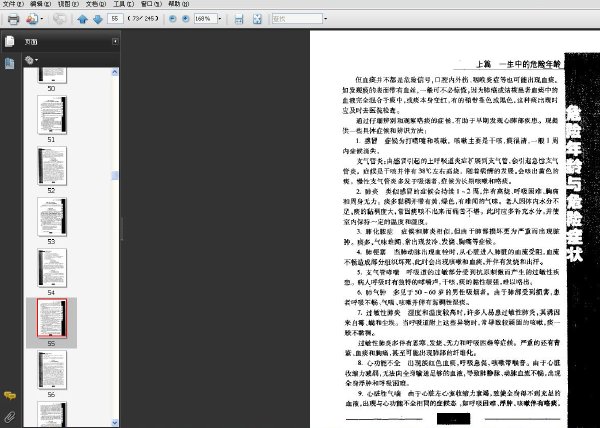The image size is (600, 428).
Task: Click the thumbnail label 52
Action: point(51,190)
